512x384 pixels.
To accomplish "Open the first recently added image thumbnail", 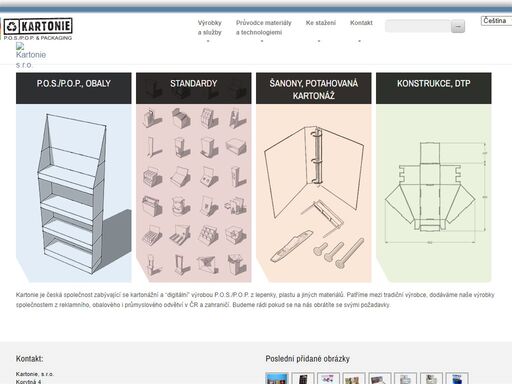I will 277,379.
